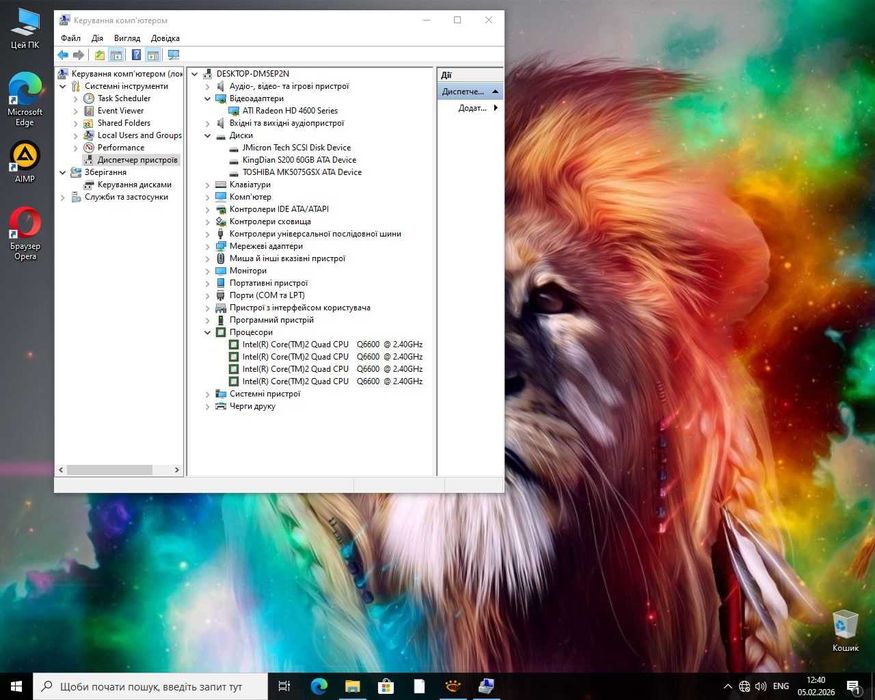Collapse the Зберігання node
Screen dimensions: 875x700
click(62, 172)
